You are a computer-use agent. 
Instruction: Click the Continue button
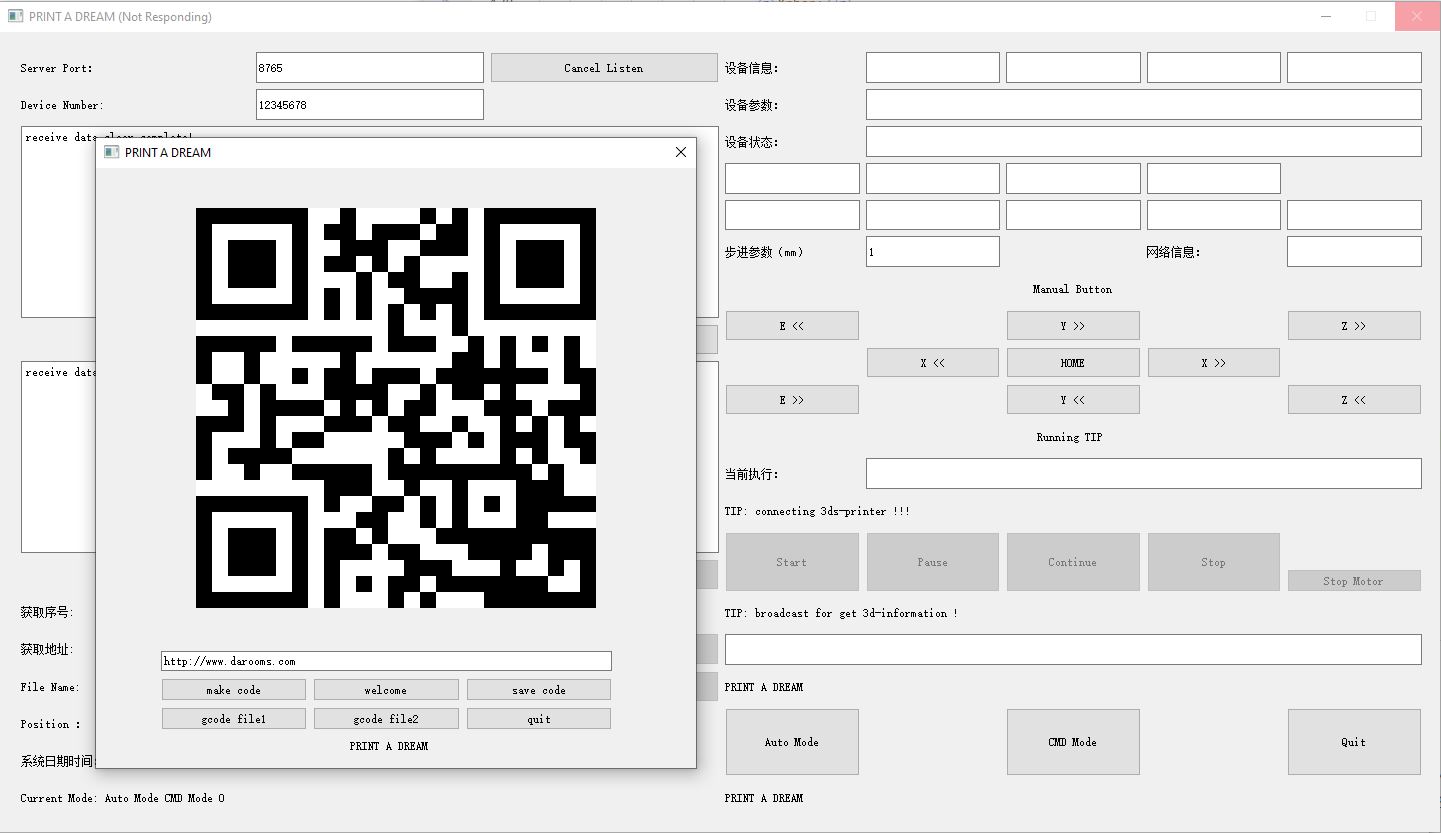coord(1073,562)
